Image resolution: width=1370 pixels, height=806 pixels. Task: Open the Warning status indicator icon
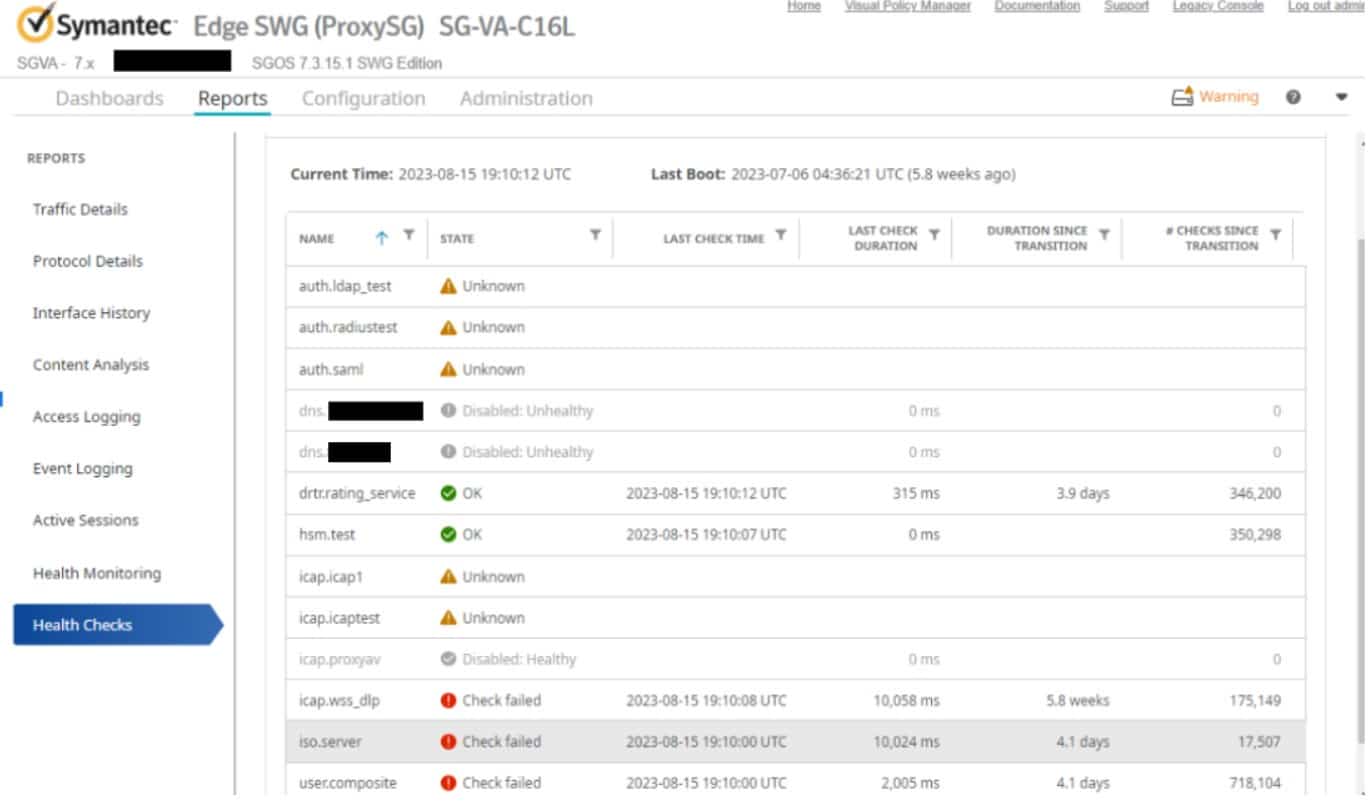[1182, 97]
